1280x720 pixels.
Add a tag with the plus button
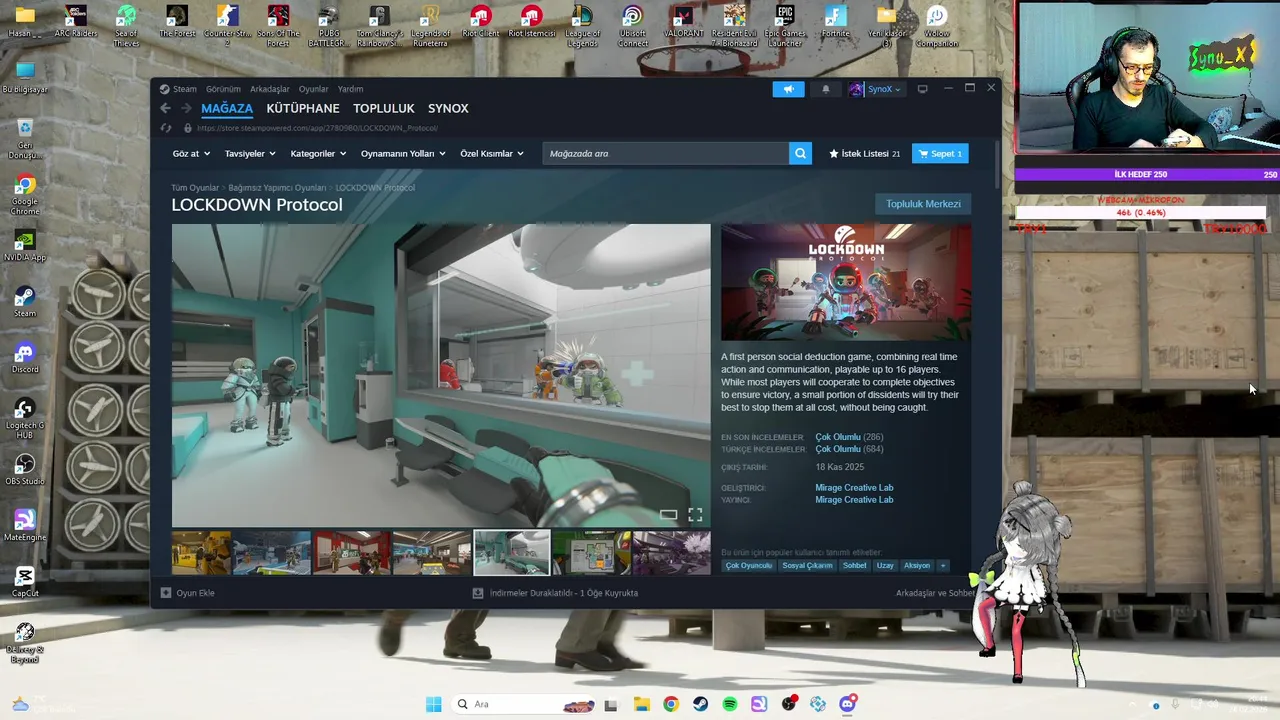coord(942,566)
